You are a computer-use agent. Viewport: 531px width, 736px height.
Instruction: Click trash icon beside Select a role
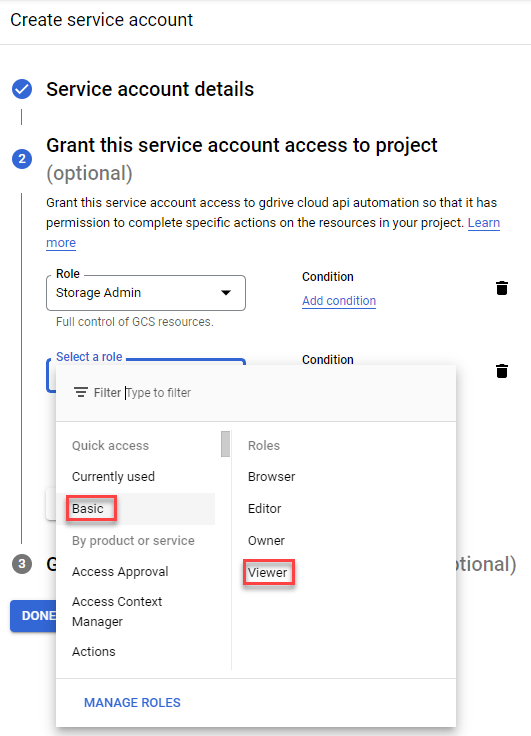tap(502, 371)
